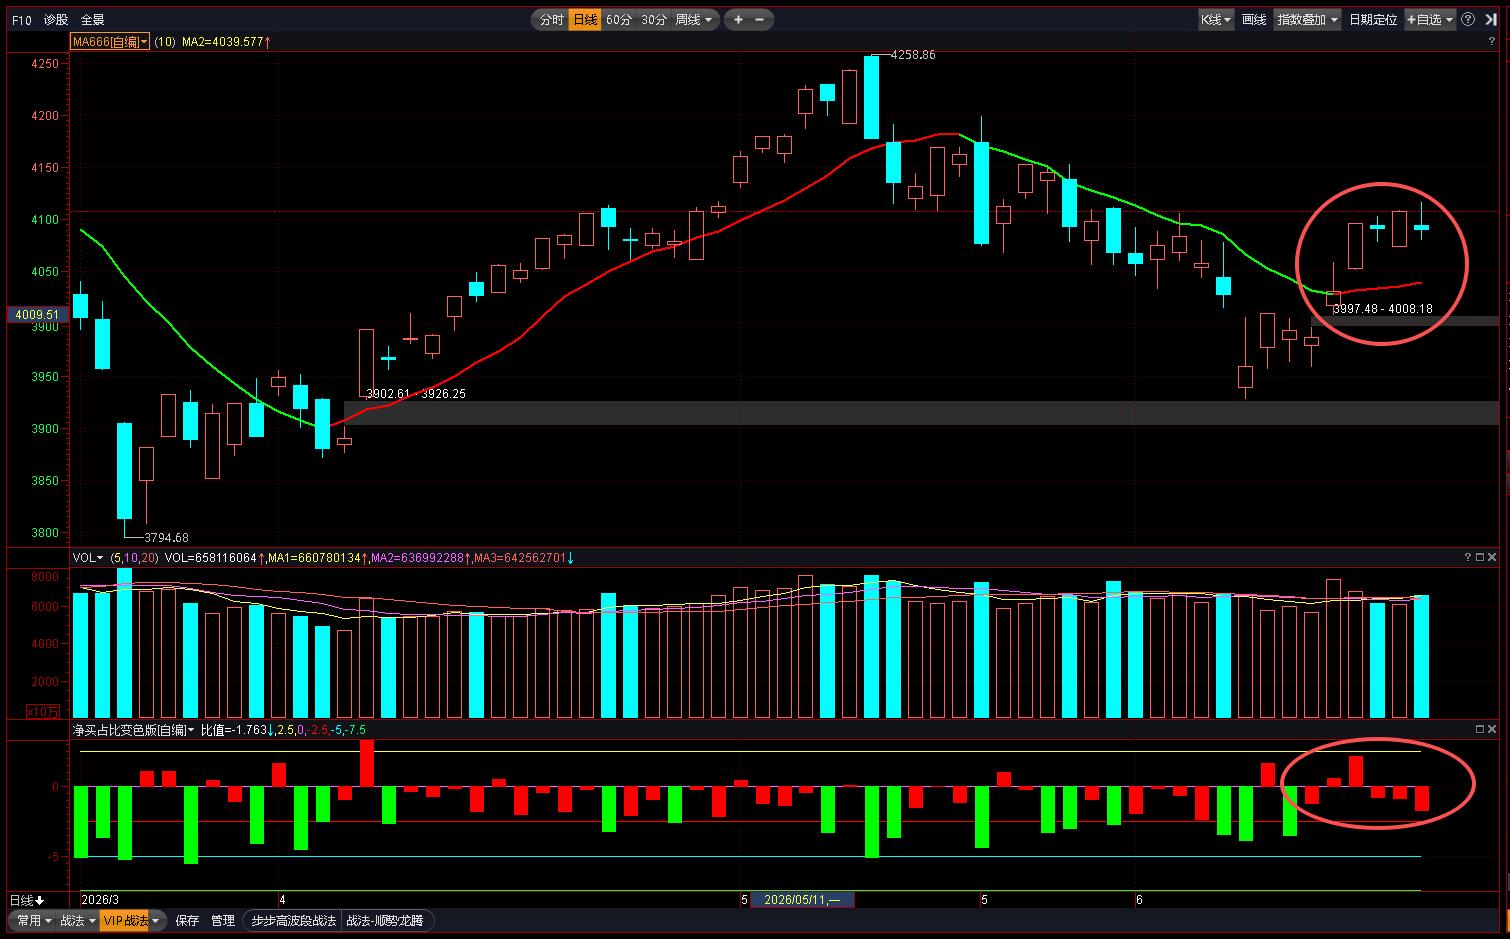1510x939 pixels.
Task: Click the 2026/3 label on time axis
Action: coord(100,900)
